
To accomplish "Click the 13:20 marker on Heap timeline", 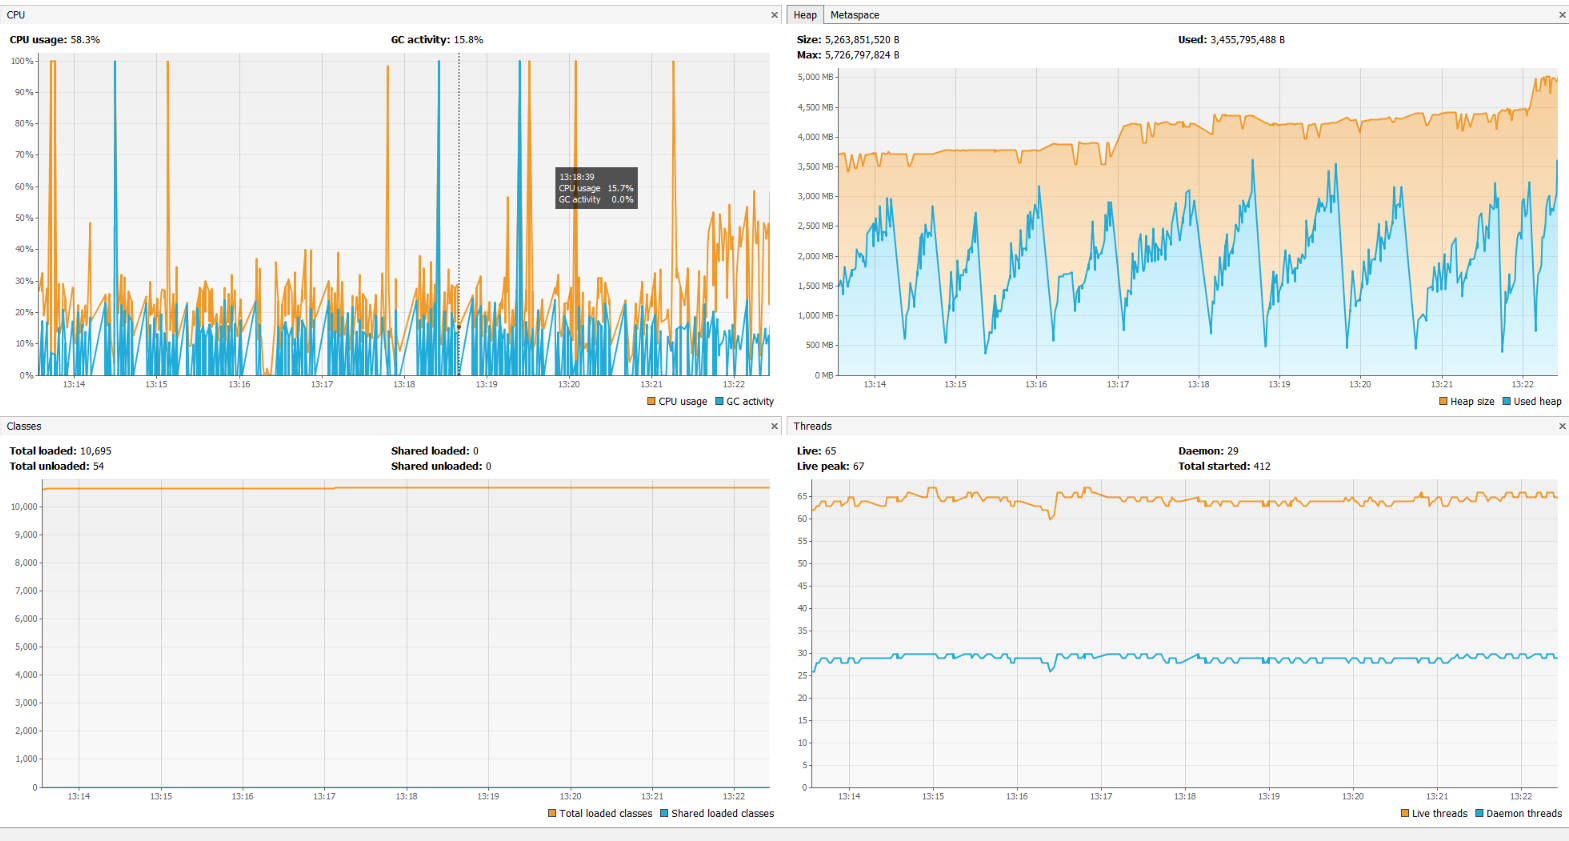I will pos(1360,384).
